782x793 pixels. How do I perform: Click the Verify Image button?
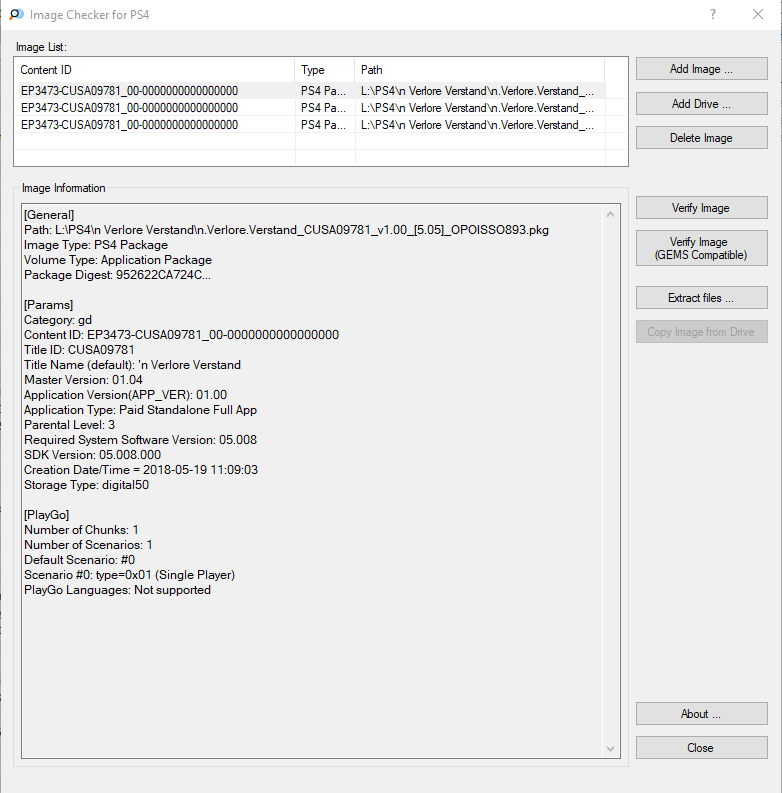click(702, 208)
